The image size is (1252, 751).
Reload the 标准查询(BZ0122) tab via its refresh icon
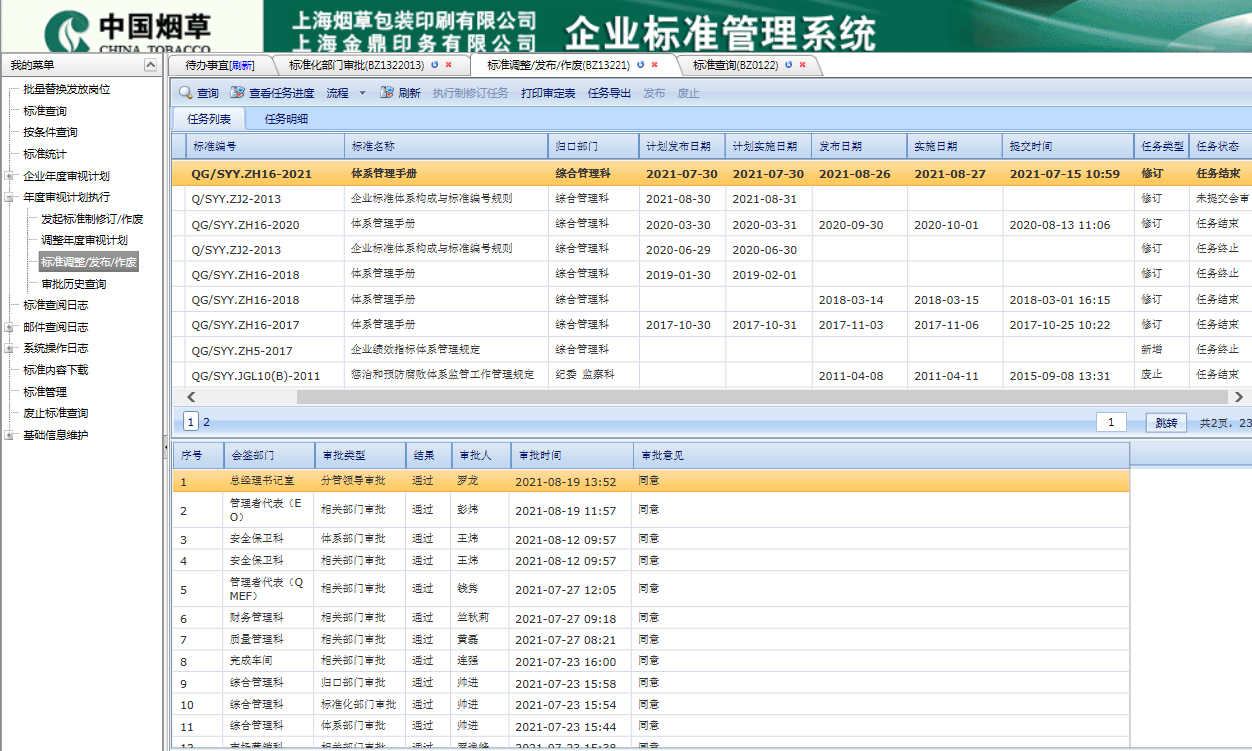point(789,65)
